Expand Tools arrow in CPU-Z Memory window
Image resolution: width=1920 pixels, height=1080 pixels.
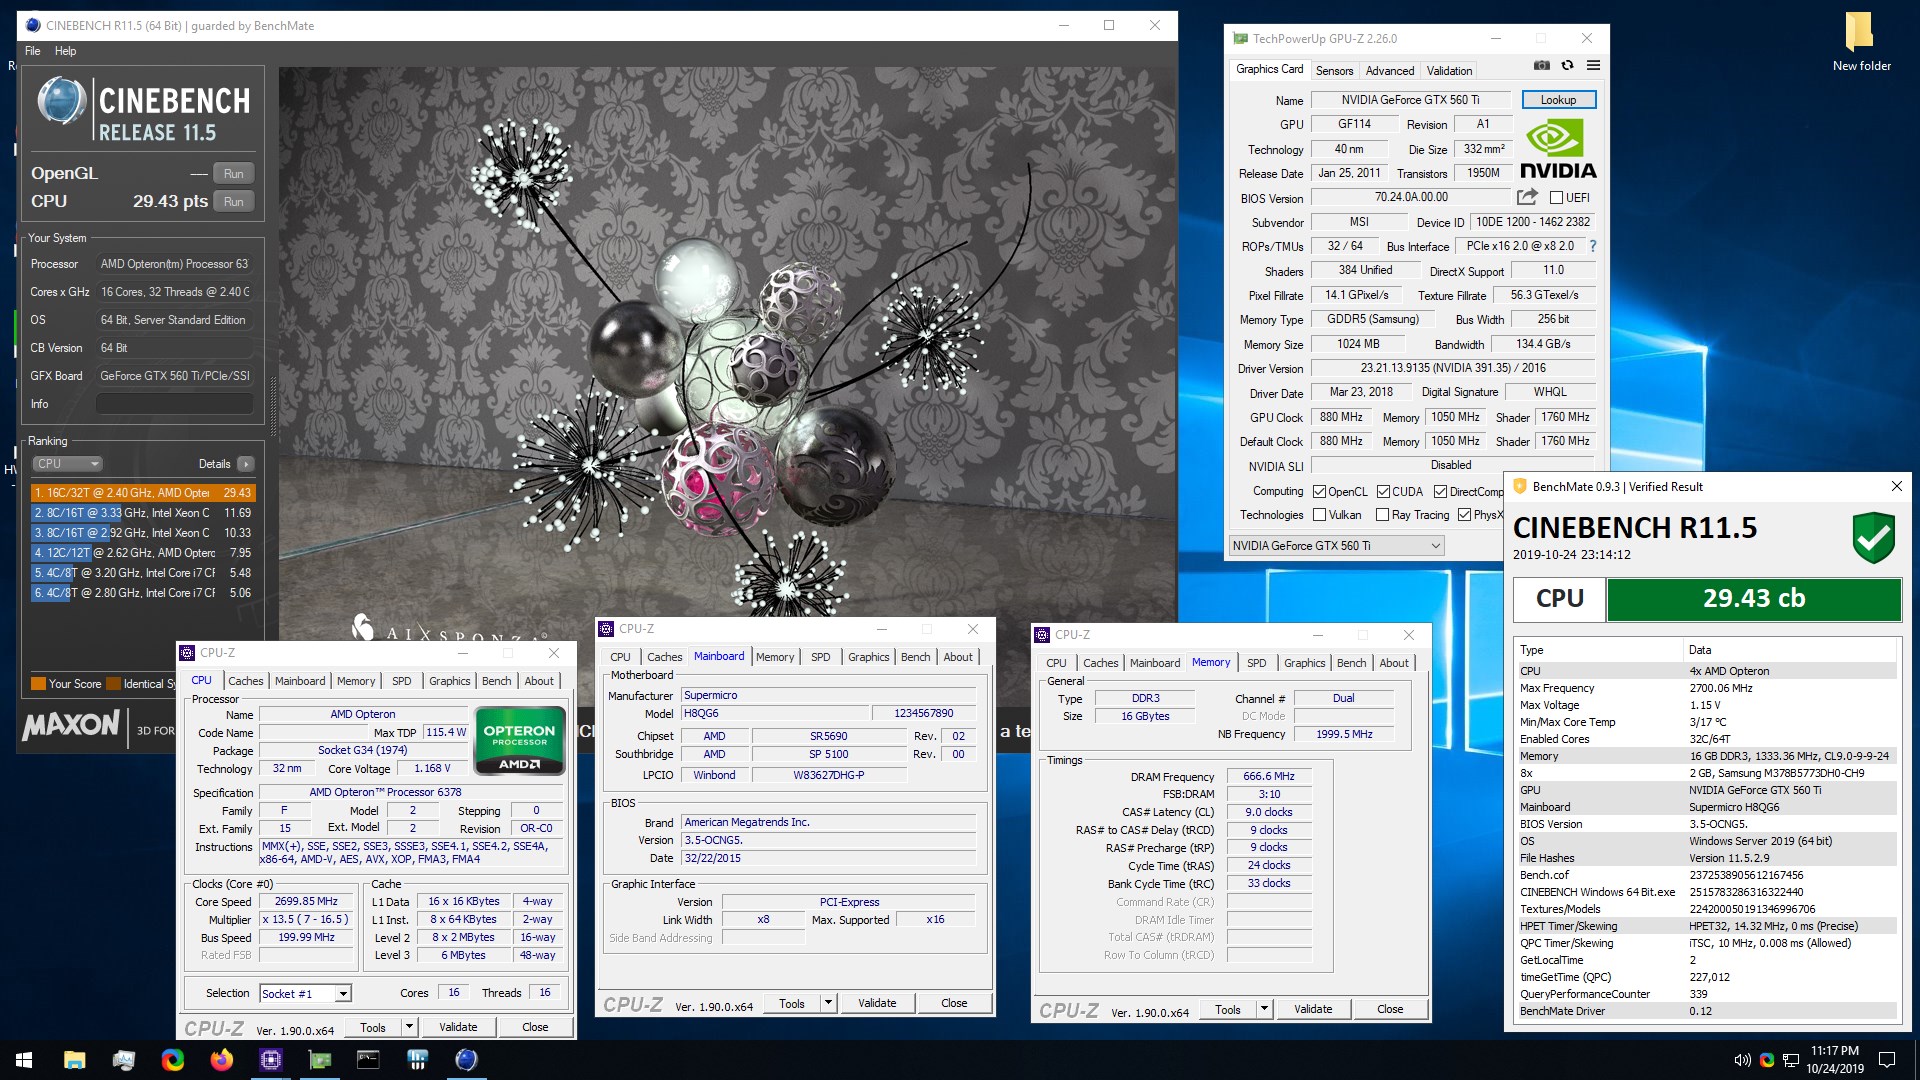click(x=1264, y=1009)
